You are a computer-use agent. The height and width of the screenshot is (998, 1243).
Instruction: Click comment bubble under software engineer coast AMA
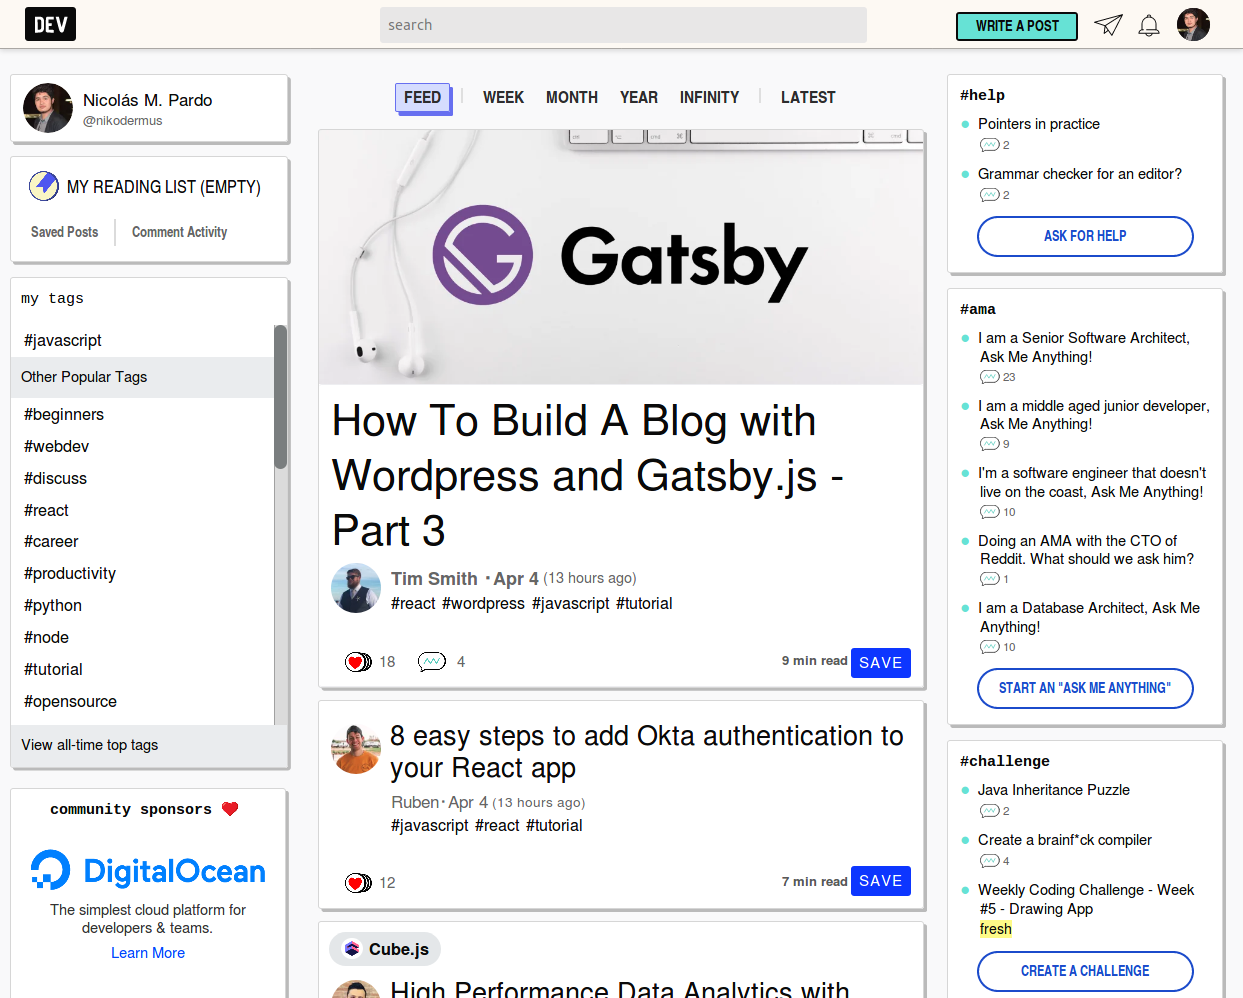coord(989,512)
